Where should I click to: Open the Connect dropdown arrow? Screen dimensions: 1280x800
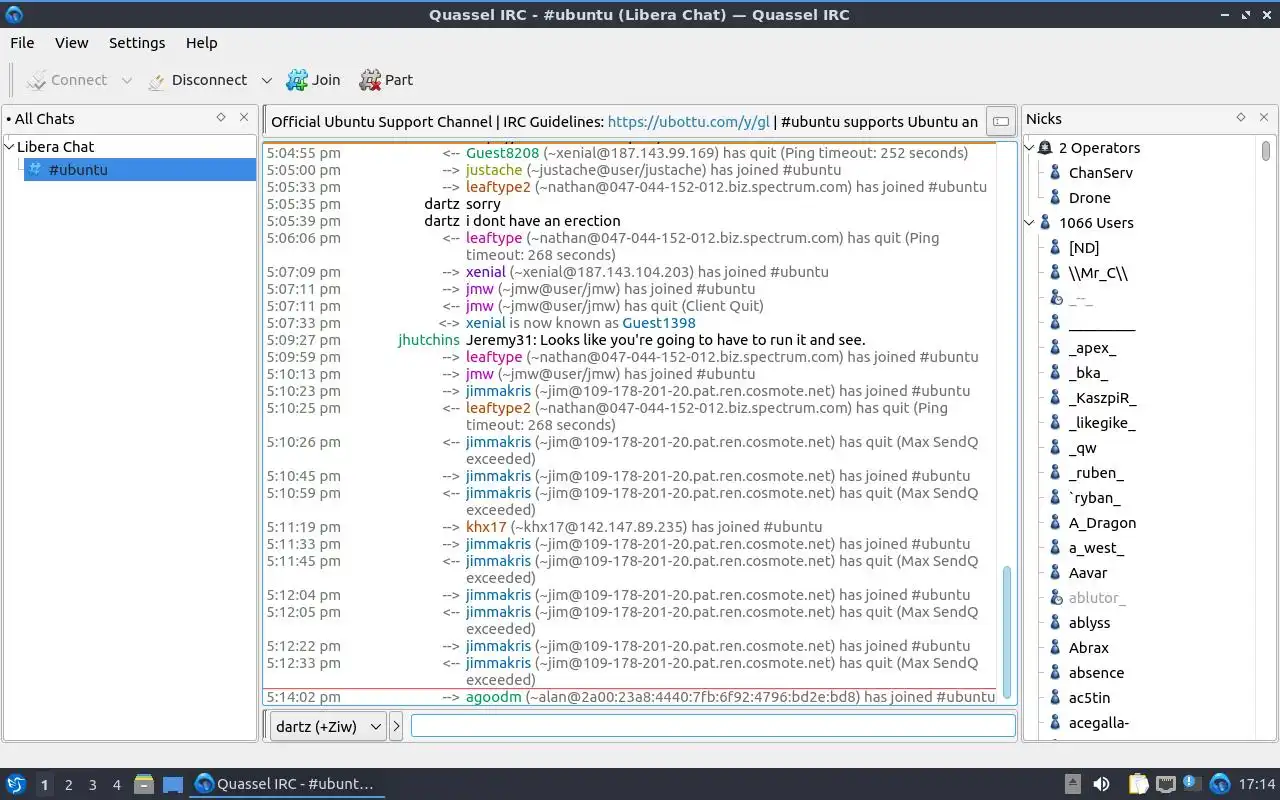click(x=126, y=80)
